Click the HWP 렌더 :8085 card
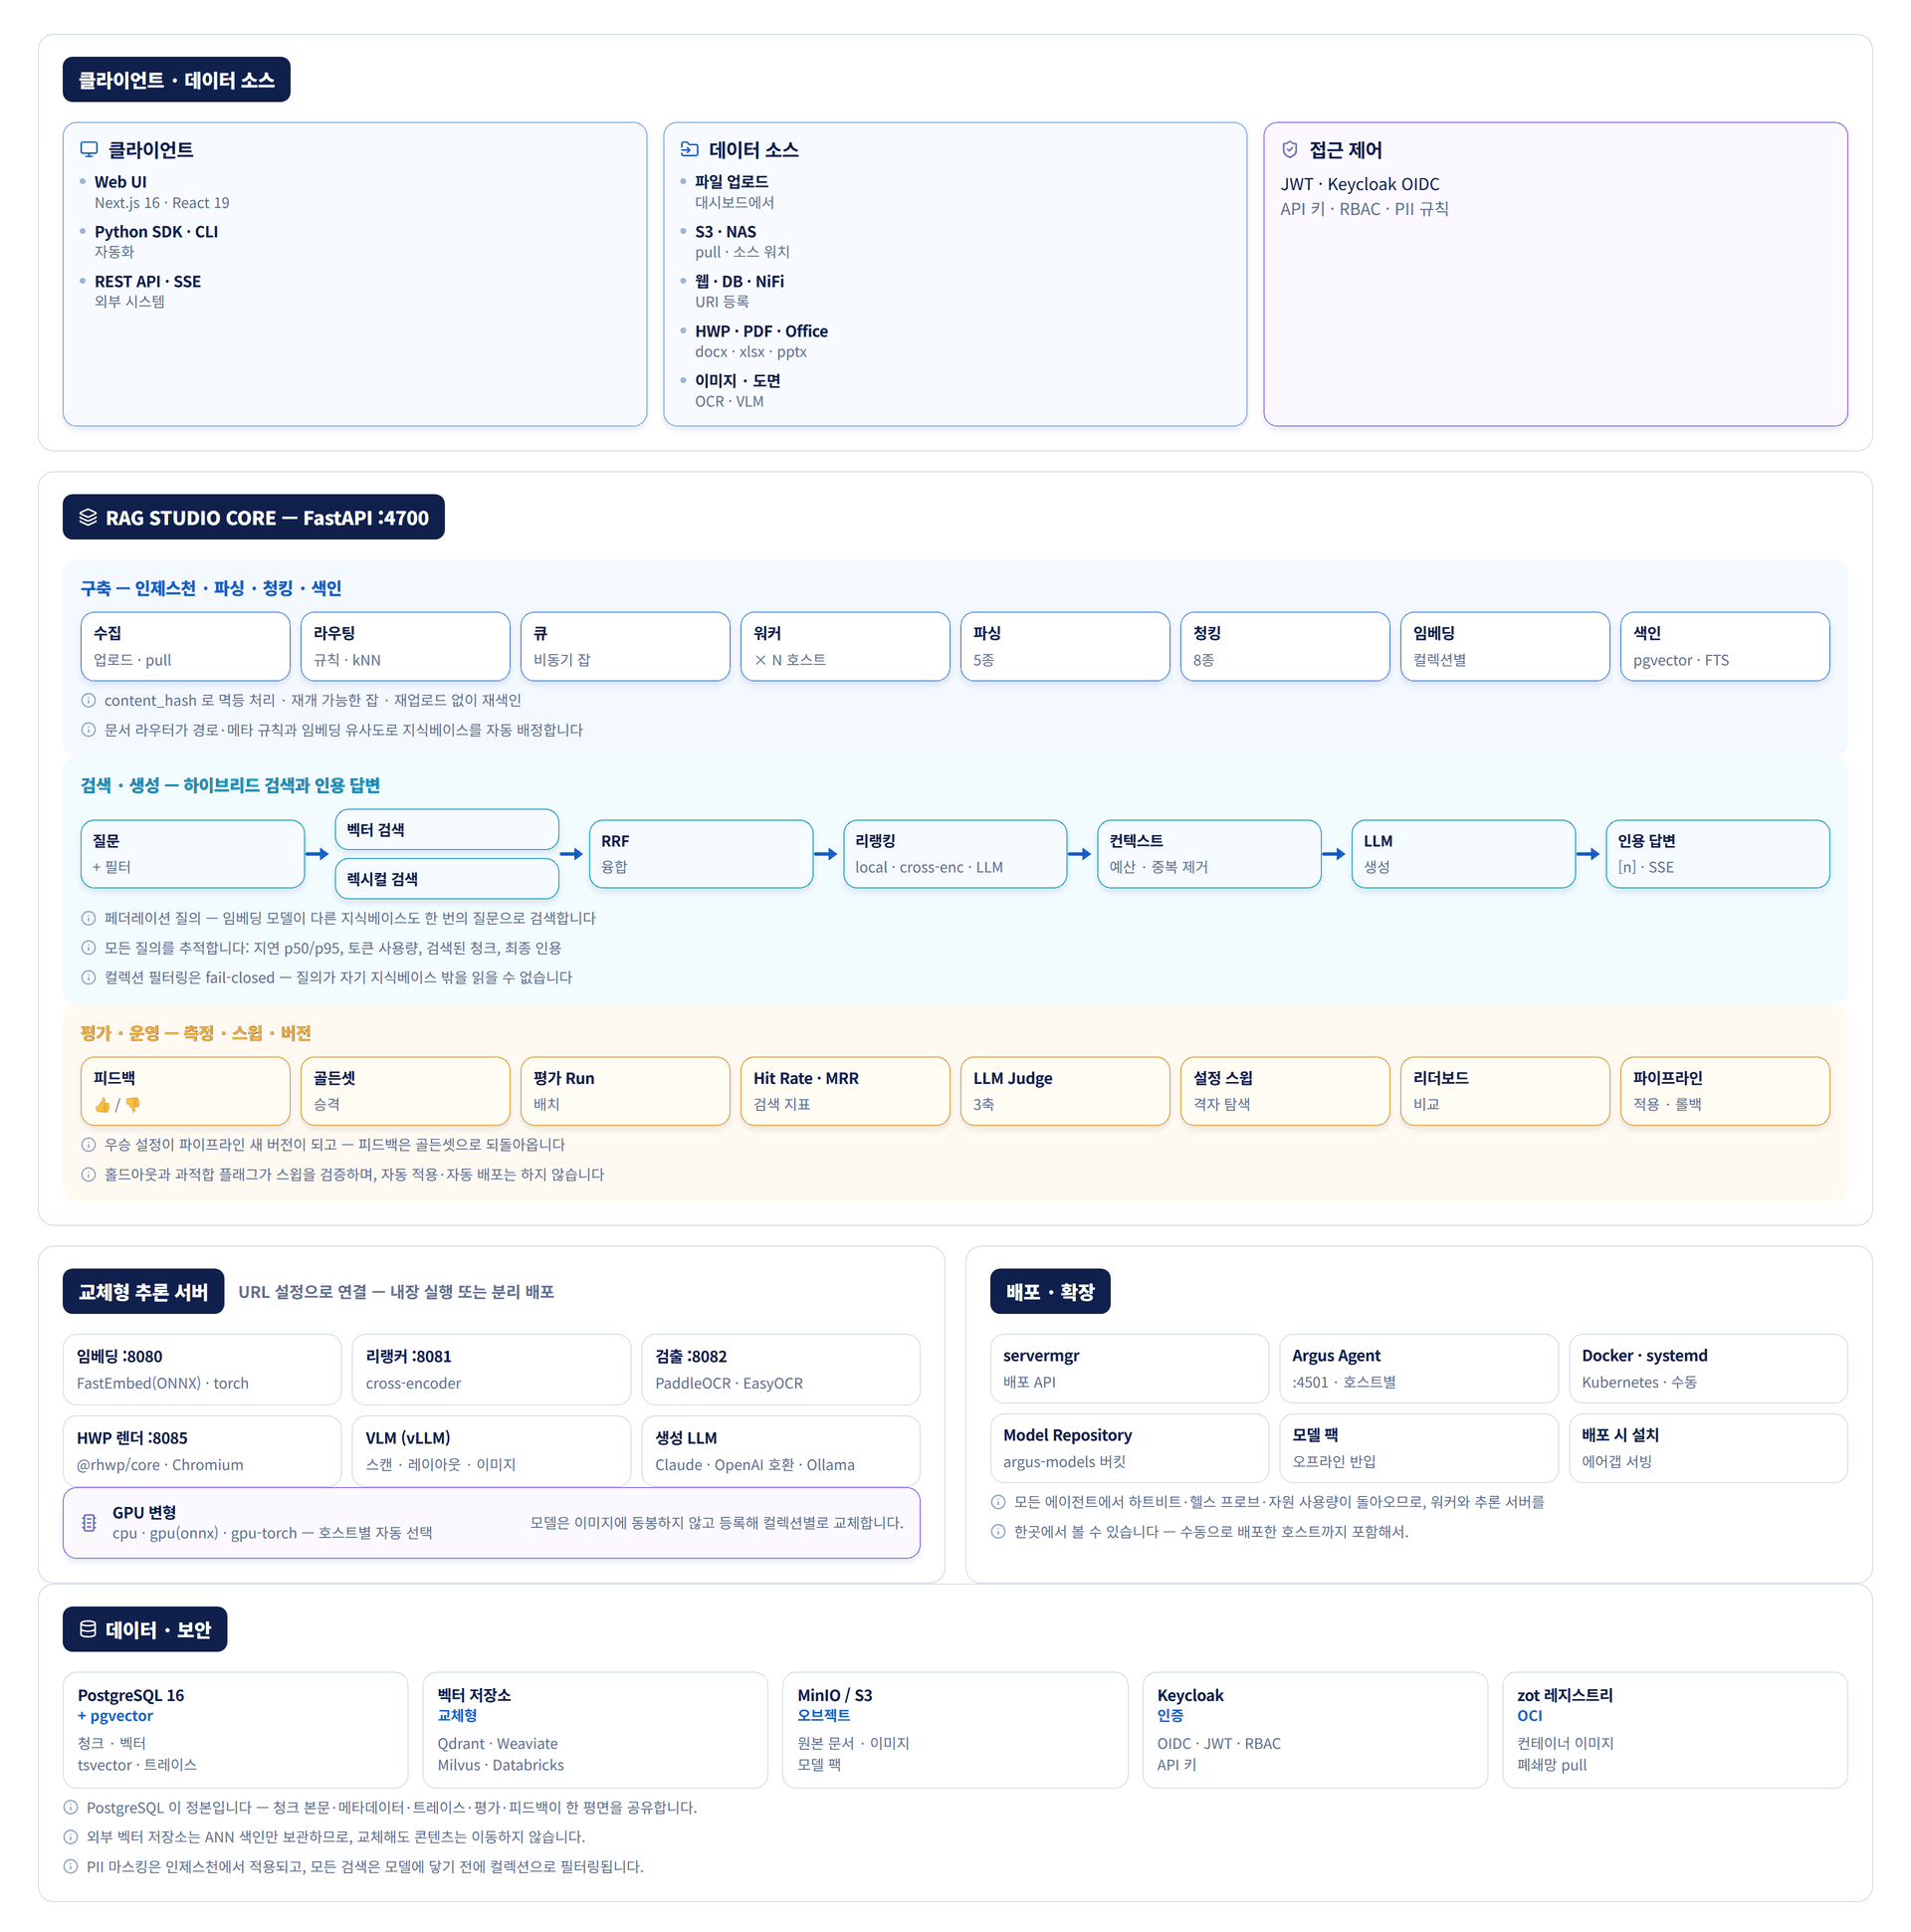This screenshot has height=1932, width=1911. coord(202,1450)
